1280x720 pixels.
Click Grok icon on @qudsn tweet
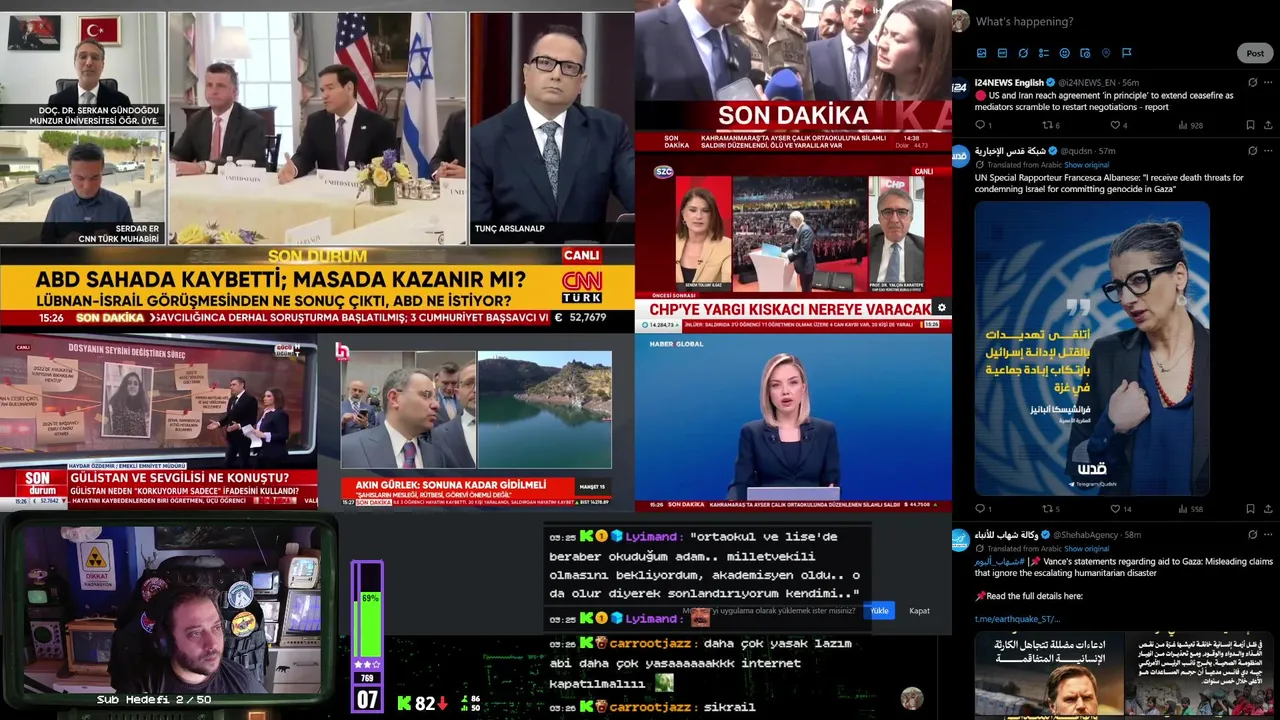pos(1252,151)
